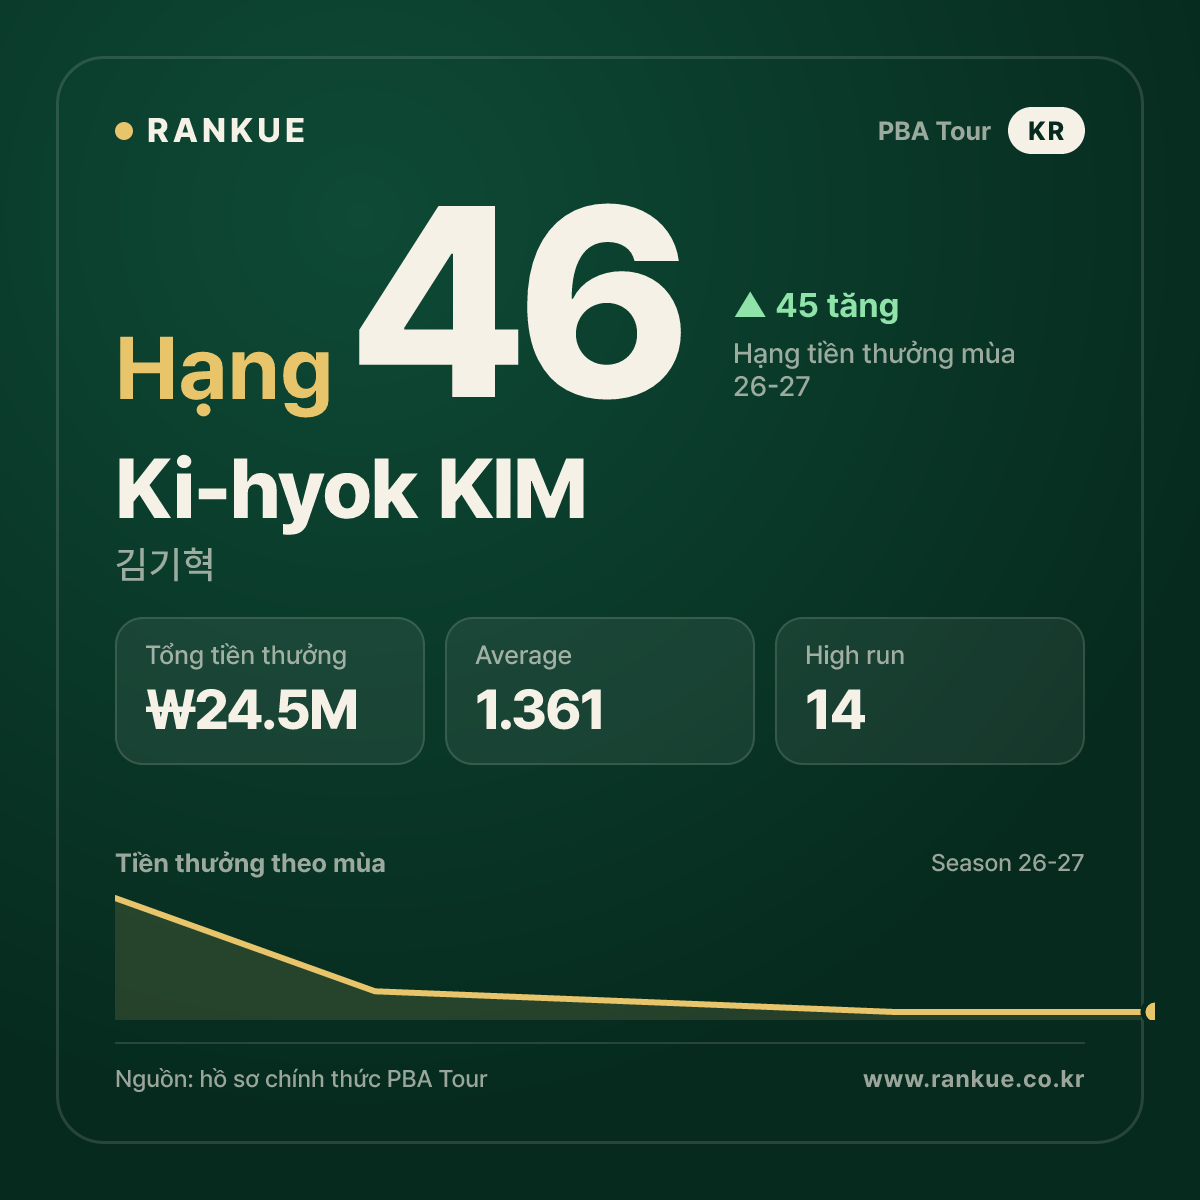Click the chart endpoint marker dot
The height and width of the screenshot is (1200, 1200).
pos(1150,1012)
